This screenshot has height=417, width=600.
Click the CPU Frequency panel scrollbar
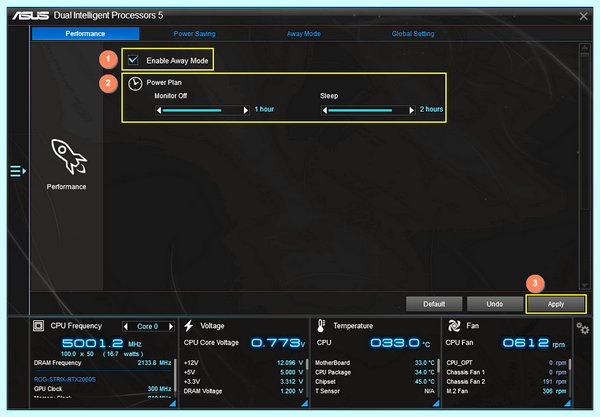coord(175,374)
